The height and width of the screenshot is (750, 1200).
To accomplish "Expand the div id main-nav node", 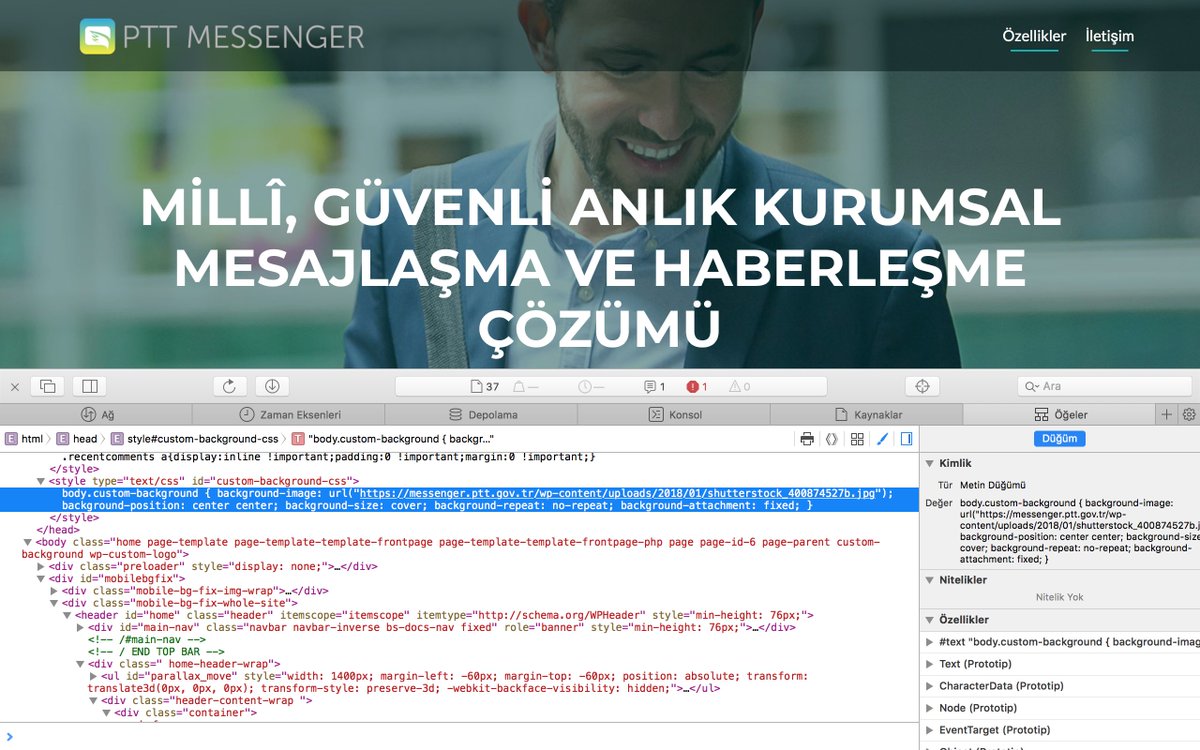I will coord(80,628).
